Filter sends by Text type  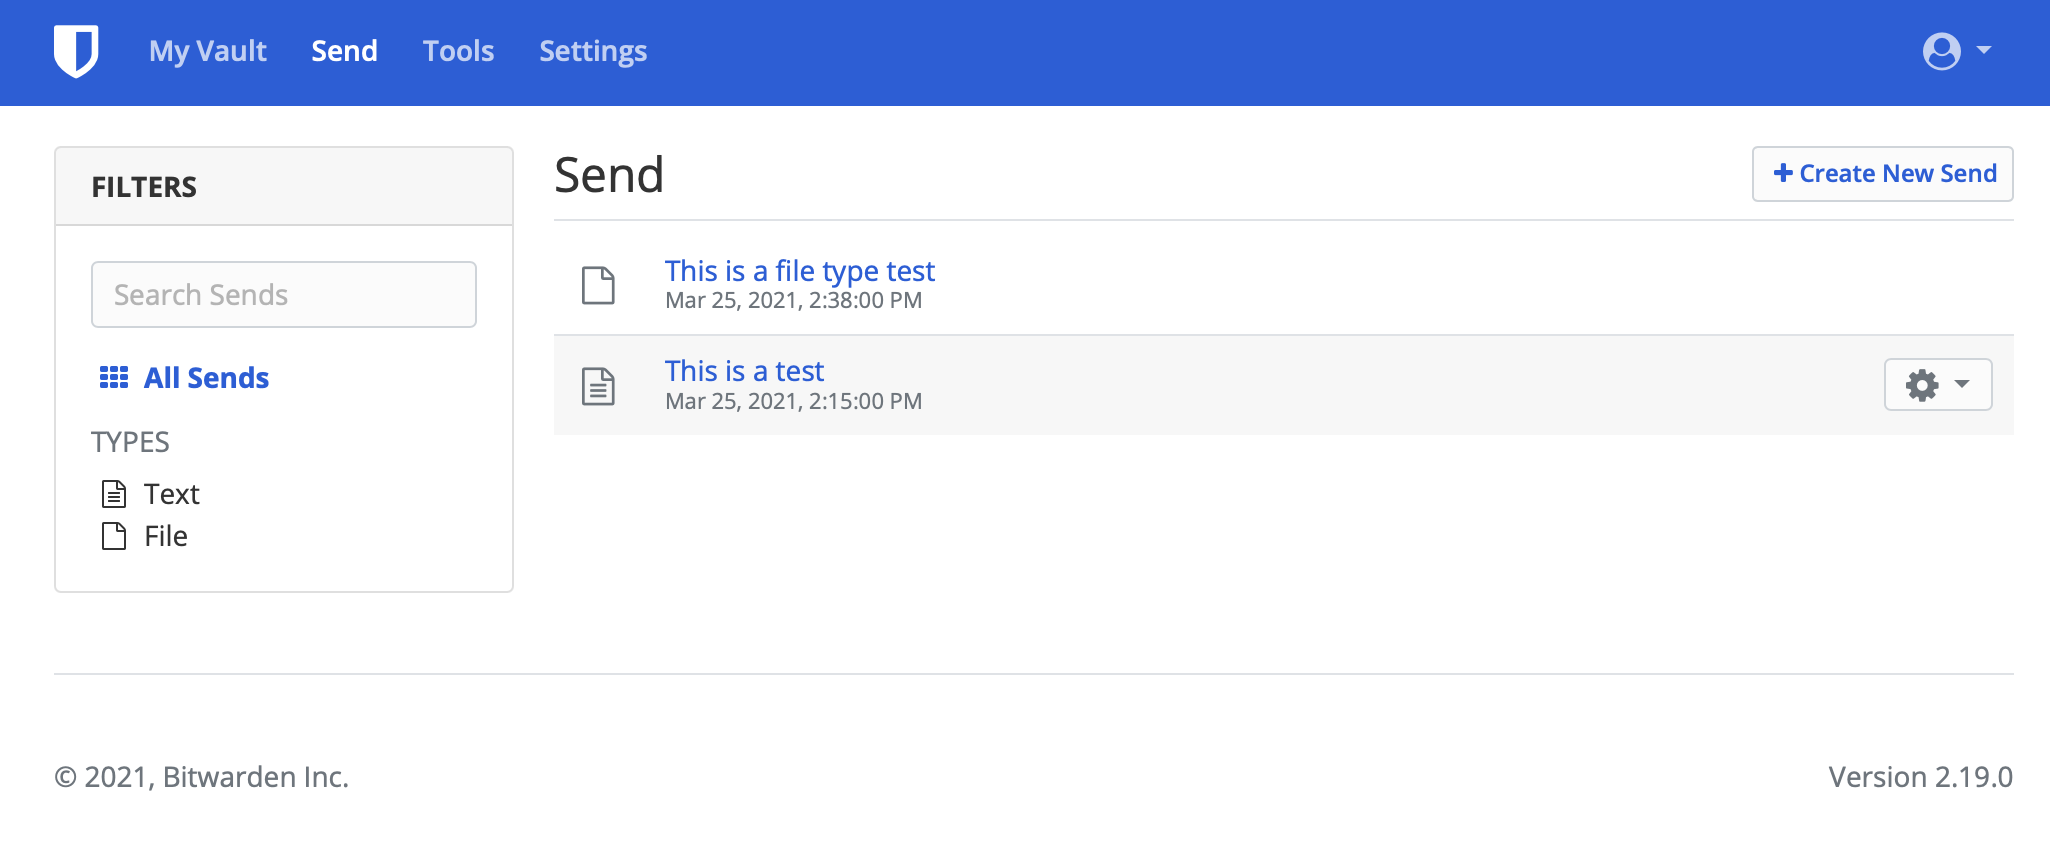tap(151, 494)
